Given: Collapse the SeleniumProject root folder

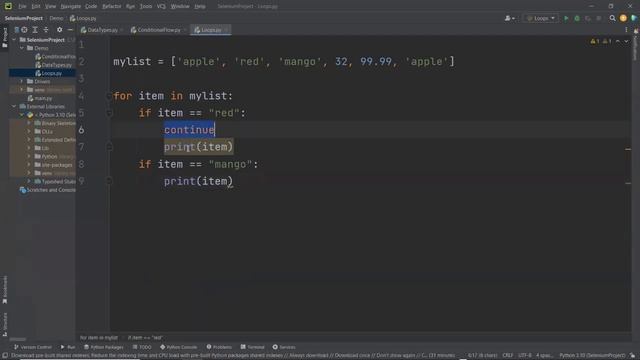Looking at the screenshot, I should click(x=14, y=40).
